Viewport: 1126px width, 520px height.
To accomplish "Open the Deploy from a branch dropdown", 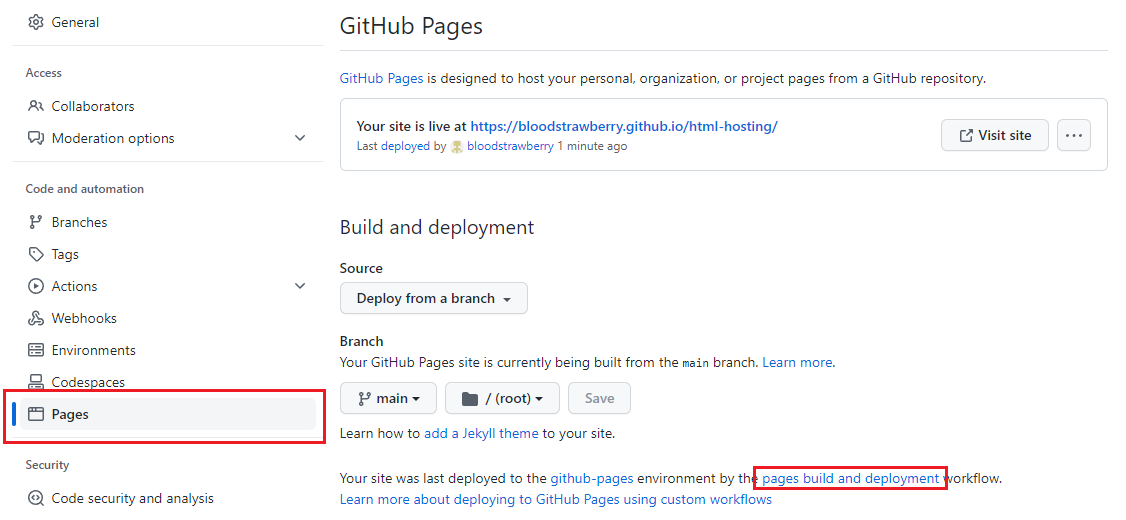I will [434, 298].
